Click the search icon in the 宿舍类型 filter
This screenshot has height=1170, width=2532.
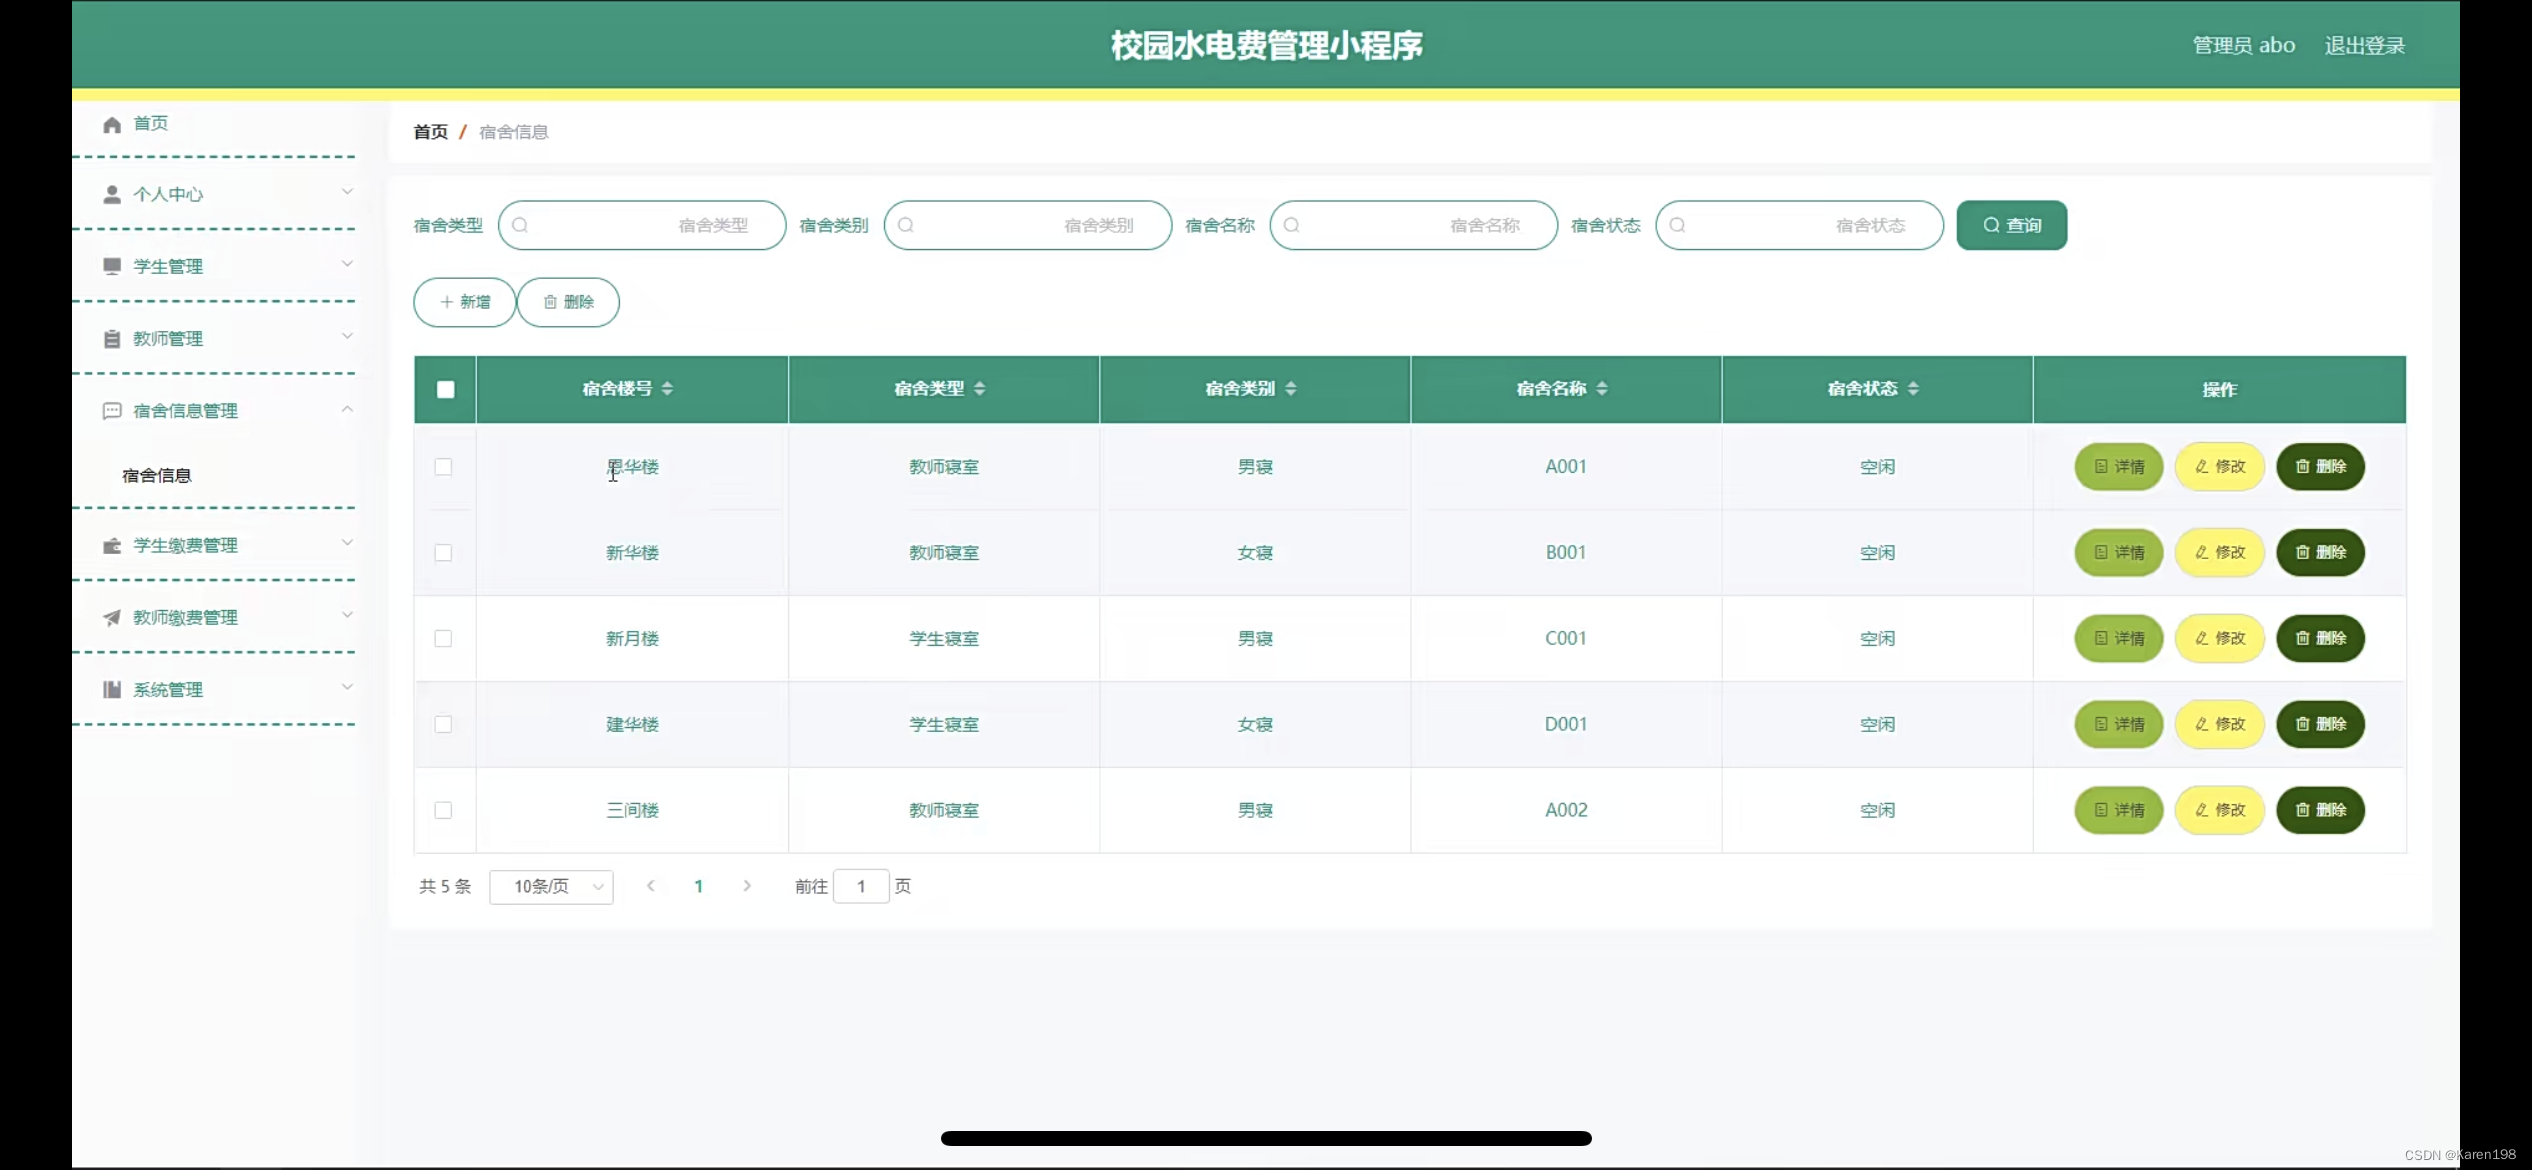point(520,225)
